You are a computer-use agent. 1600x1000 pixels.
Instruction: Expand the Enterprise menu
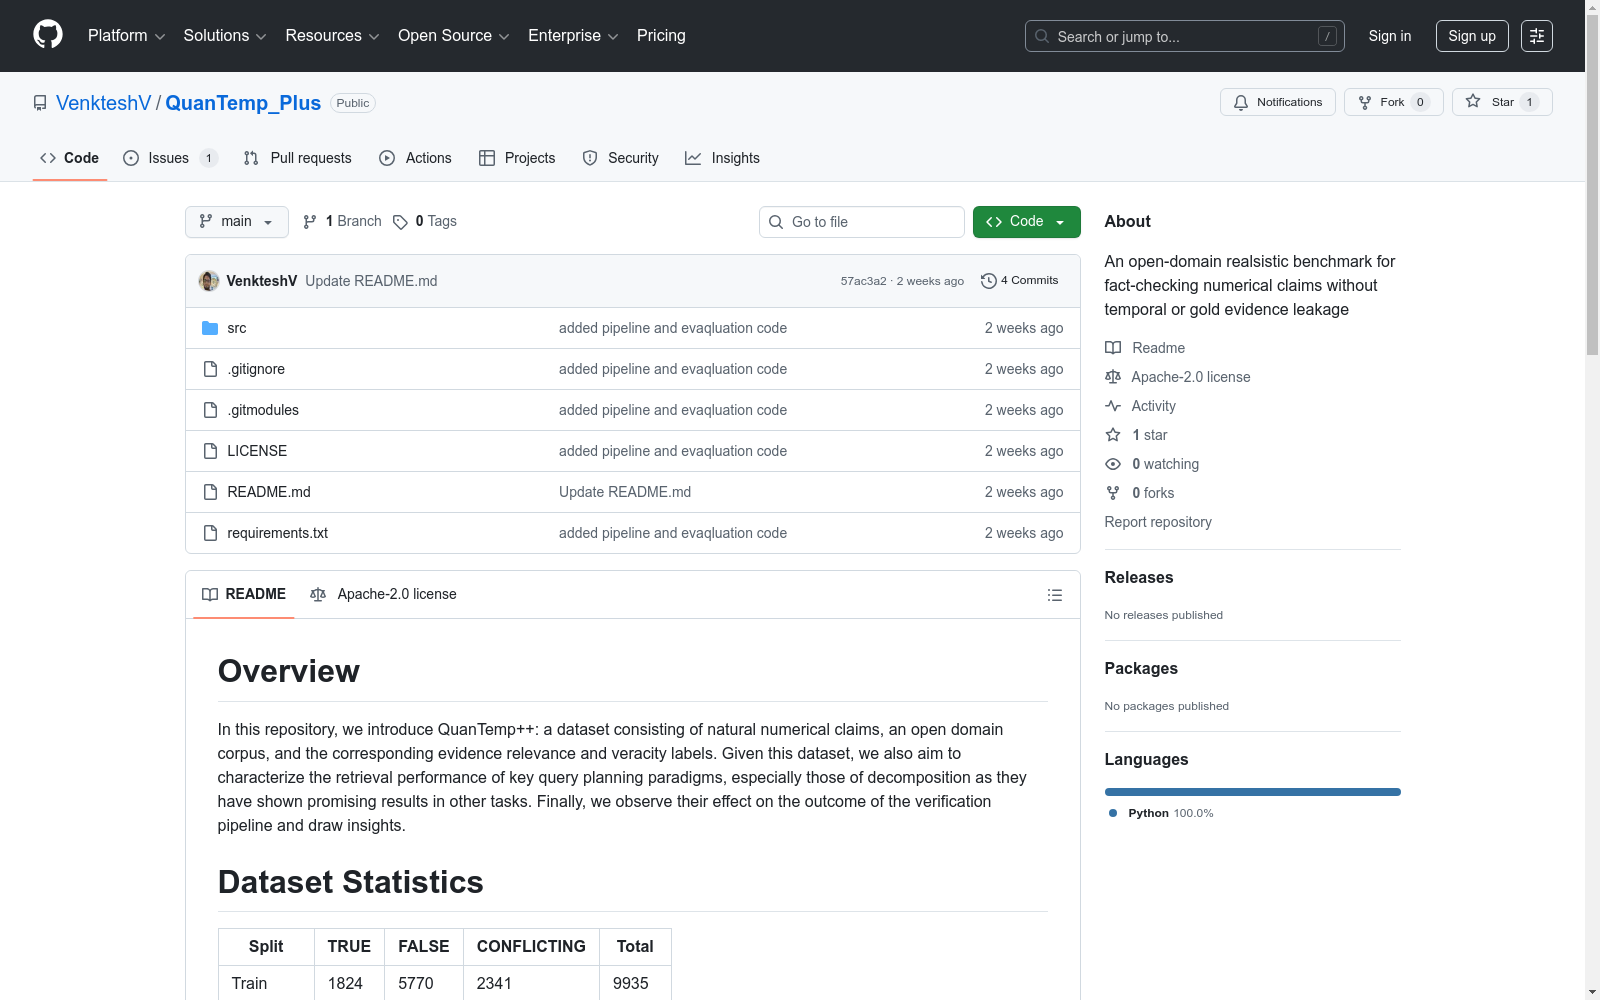point(573,36)
